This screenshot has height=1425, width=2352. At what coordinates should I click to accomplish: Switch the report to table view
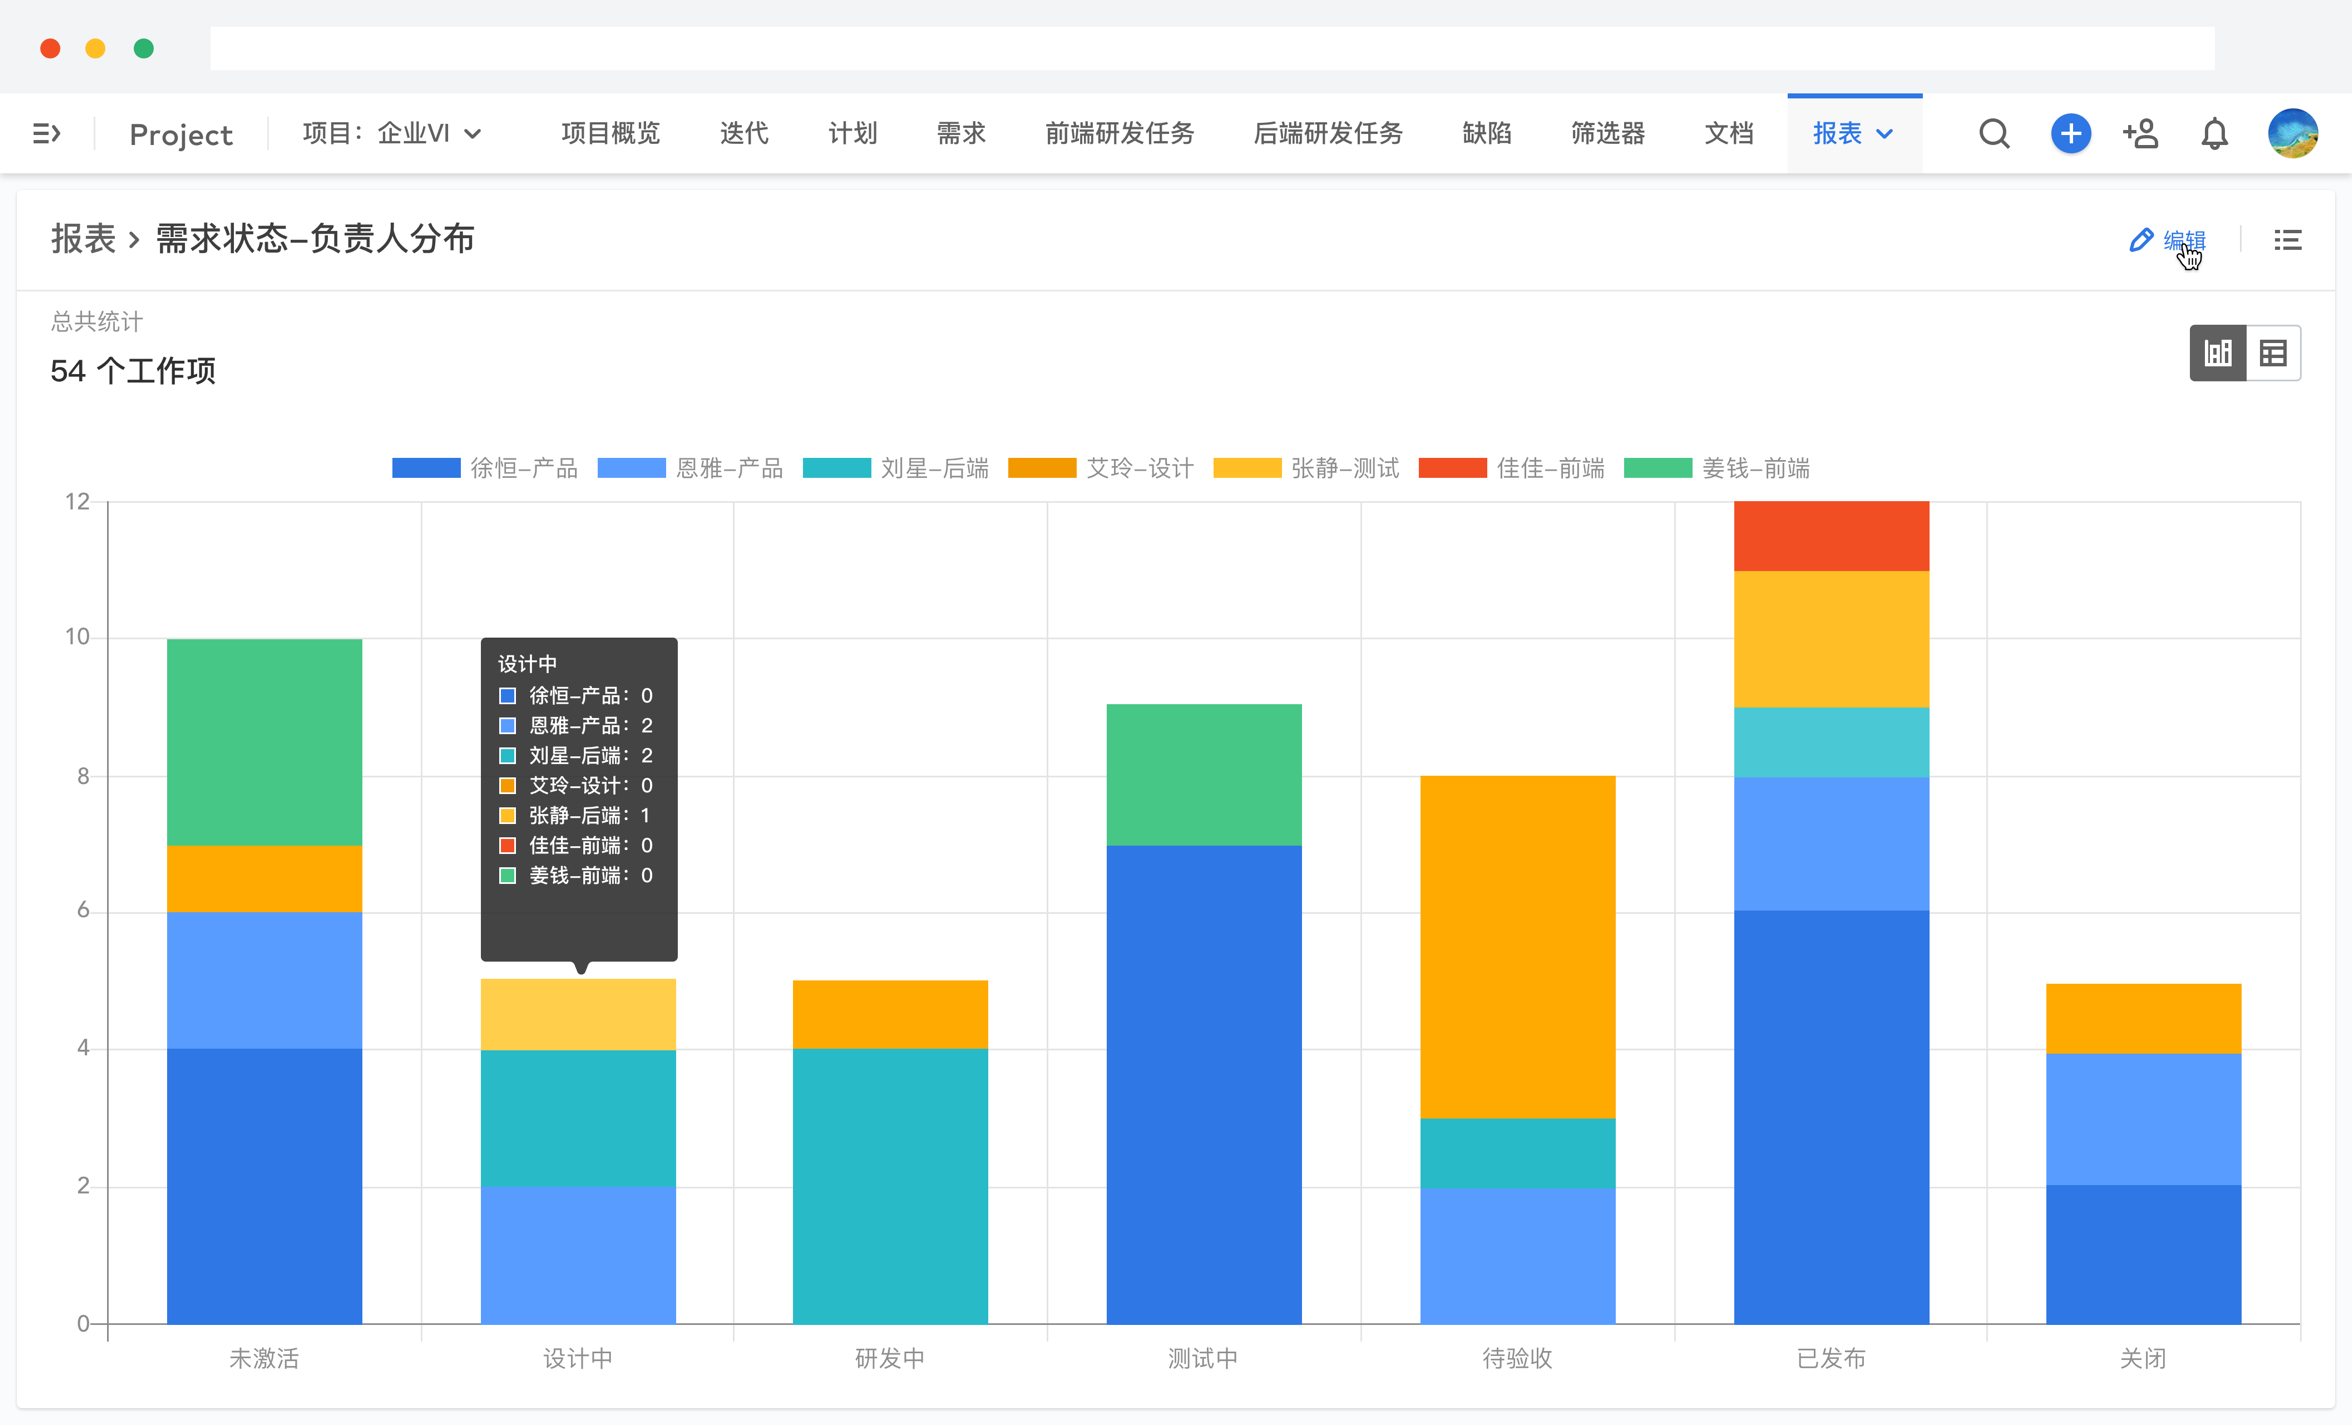point(2274,352)
